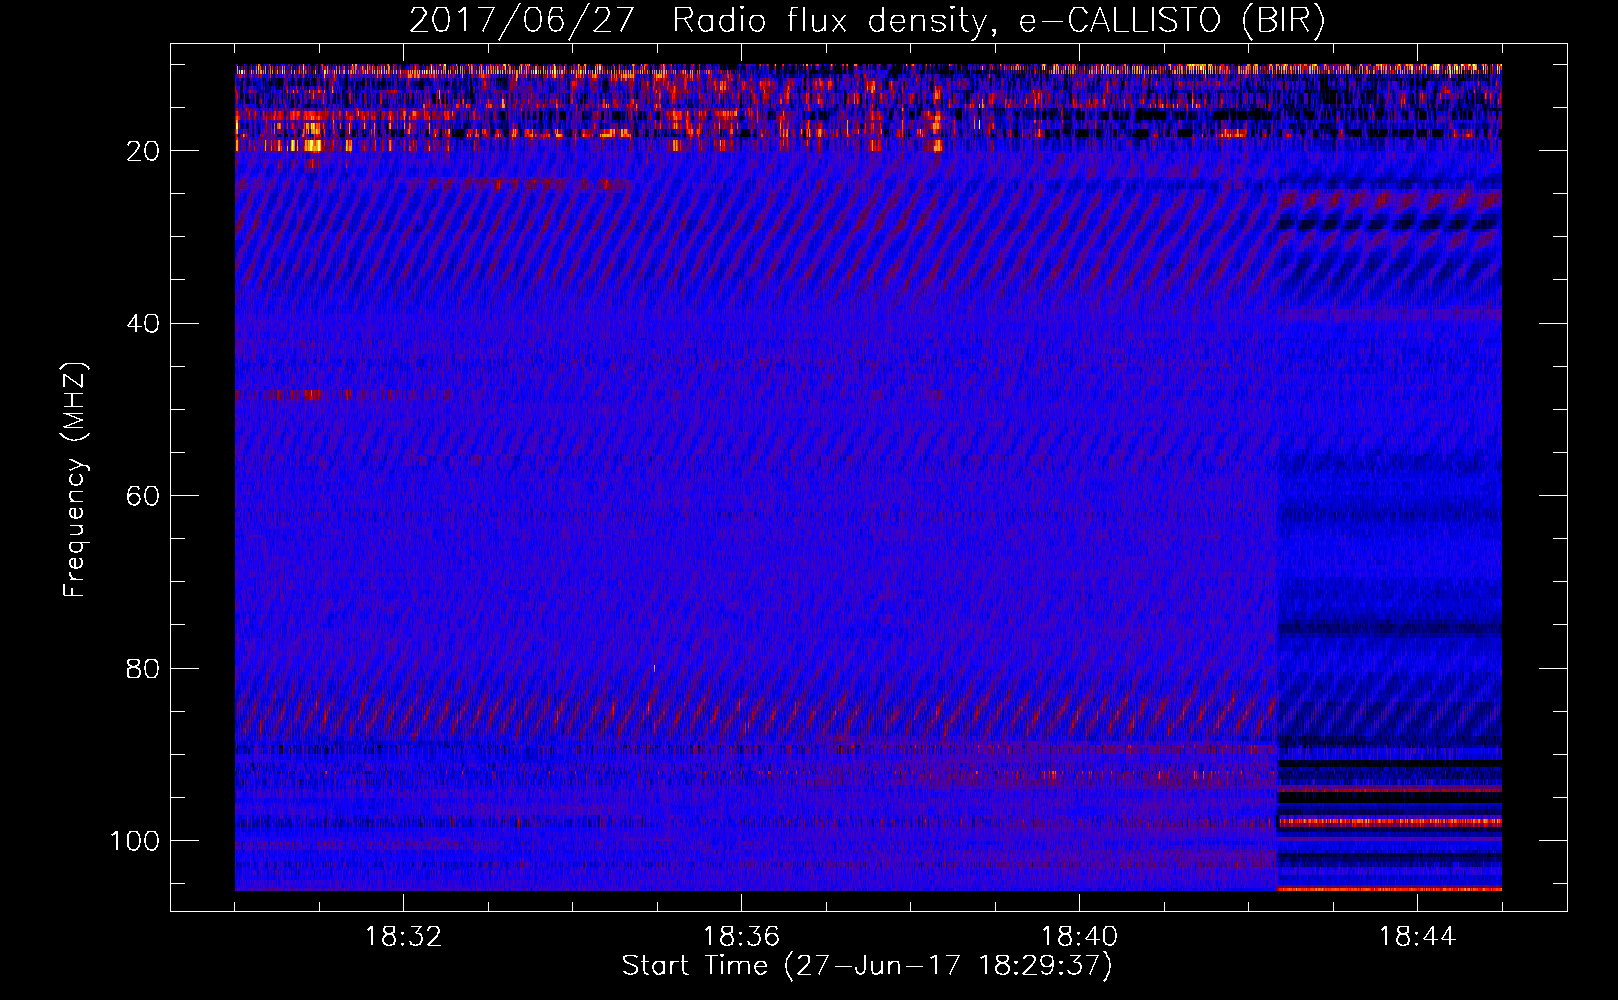1618x1000 pixels.
Task: Click the 'Frequency (MHZ)' axis label
Action: pos(75,480)
